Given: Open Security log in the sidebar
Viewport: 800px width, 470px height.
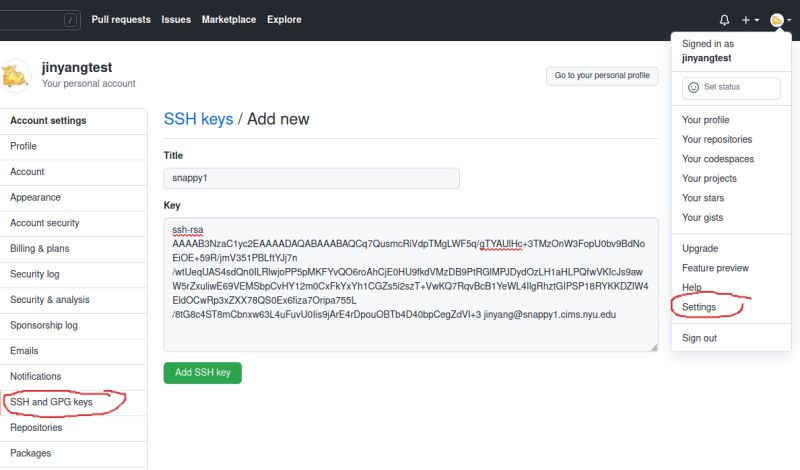Looking at the screenshot, I should [73, 274].
